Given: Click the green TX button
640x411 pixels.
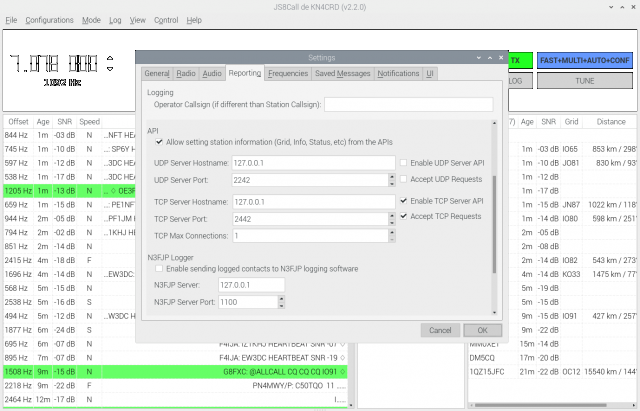Looking at the screenshot, I should click(520, 60).
